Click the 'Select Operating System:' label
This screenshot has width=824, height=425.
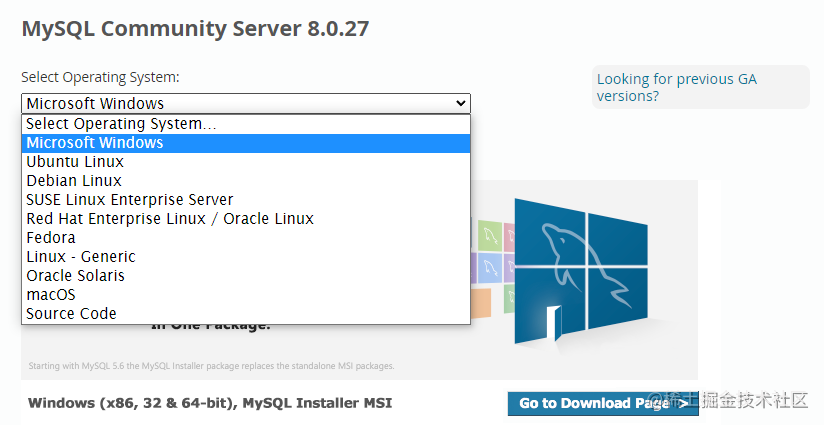pos(100,77)
